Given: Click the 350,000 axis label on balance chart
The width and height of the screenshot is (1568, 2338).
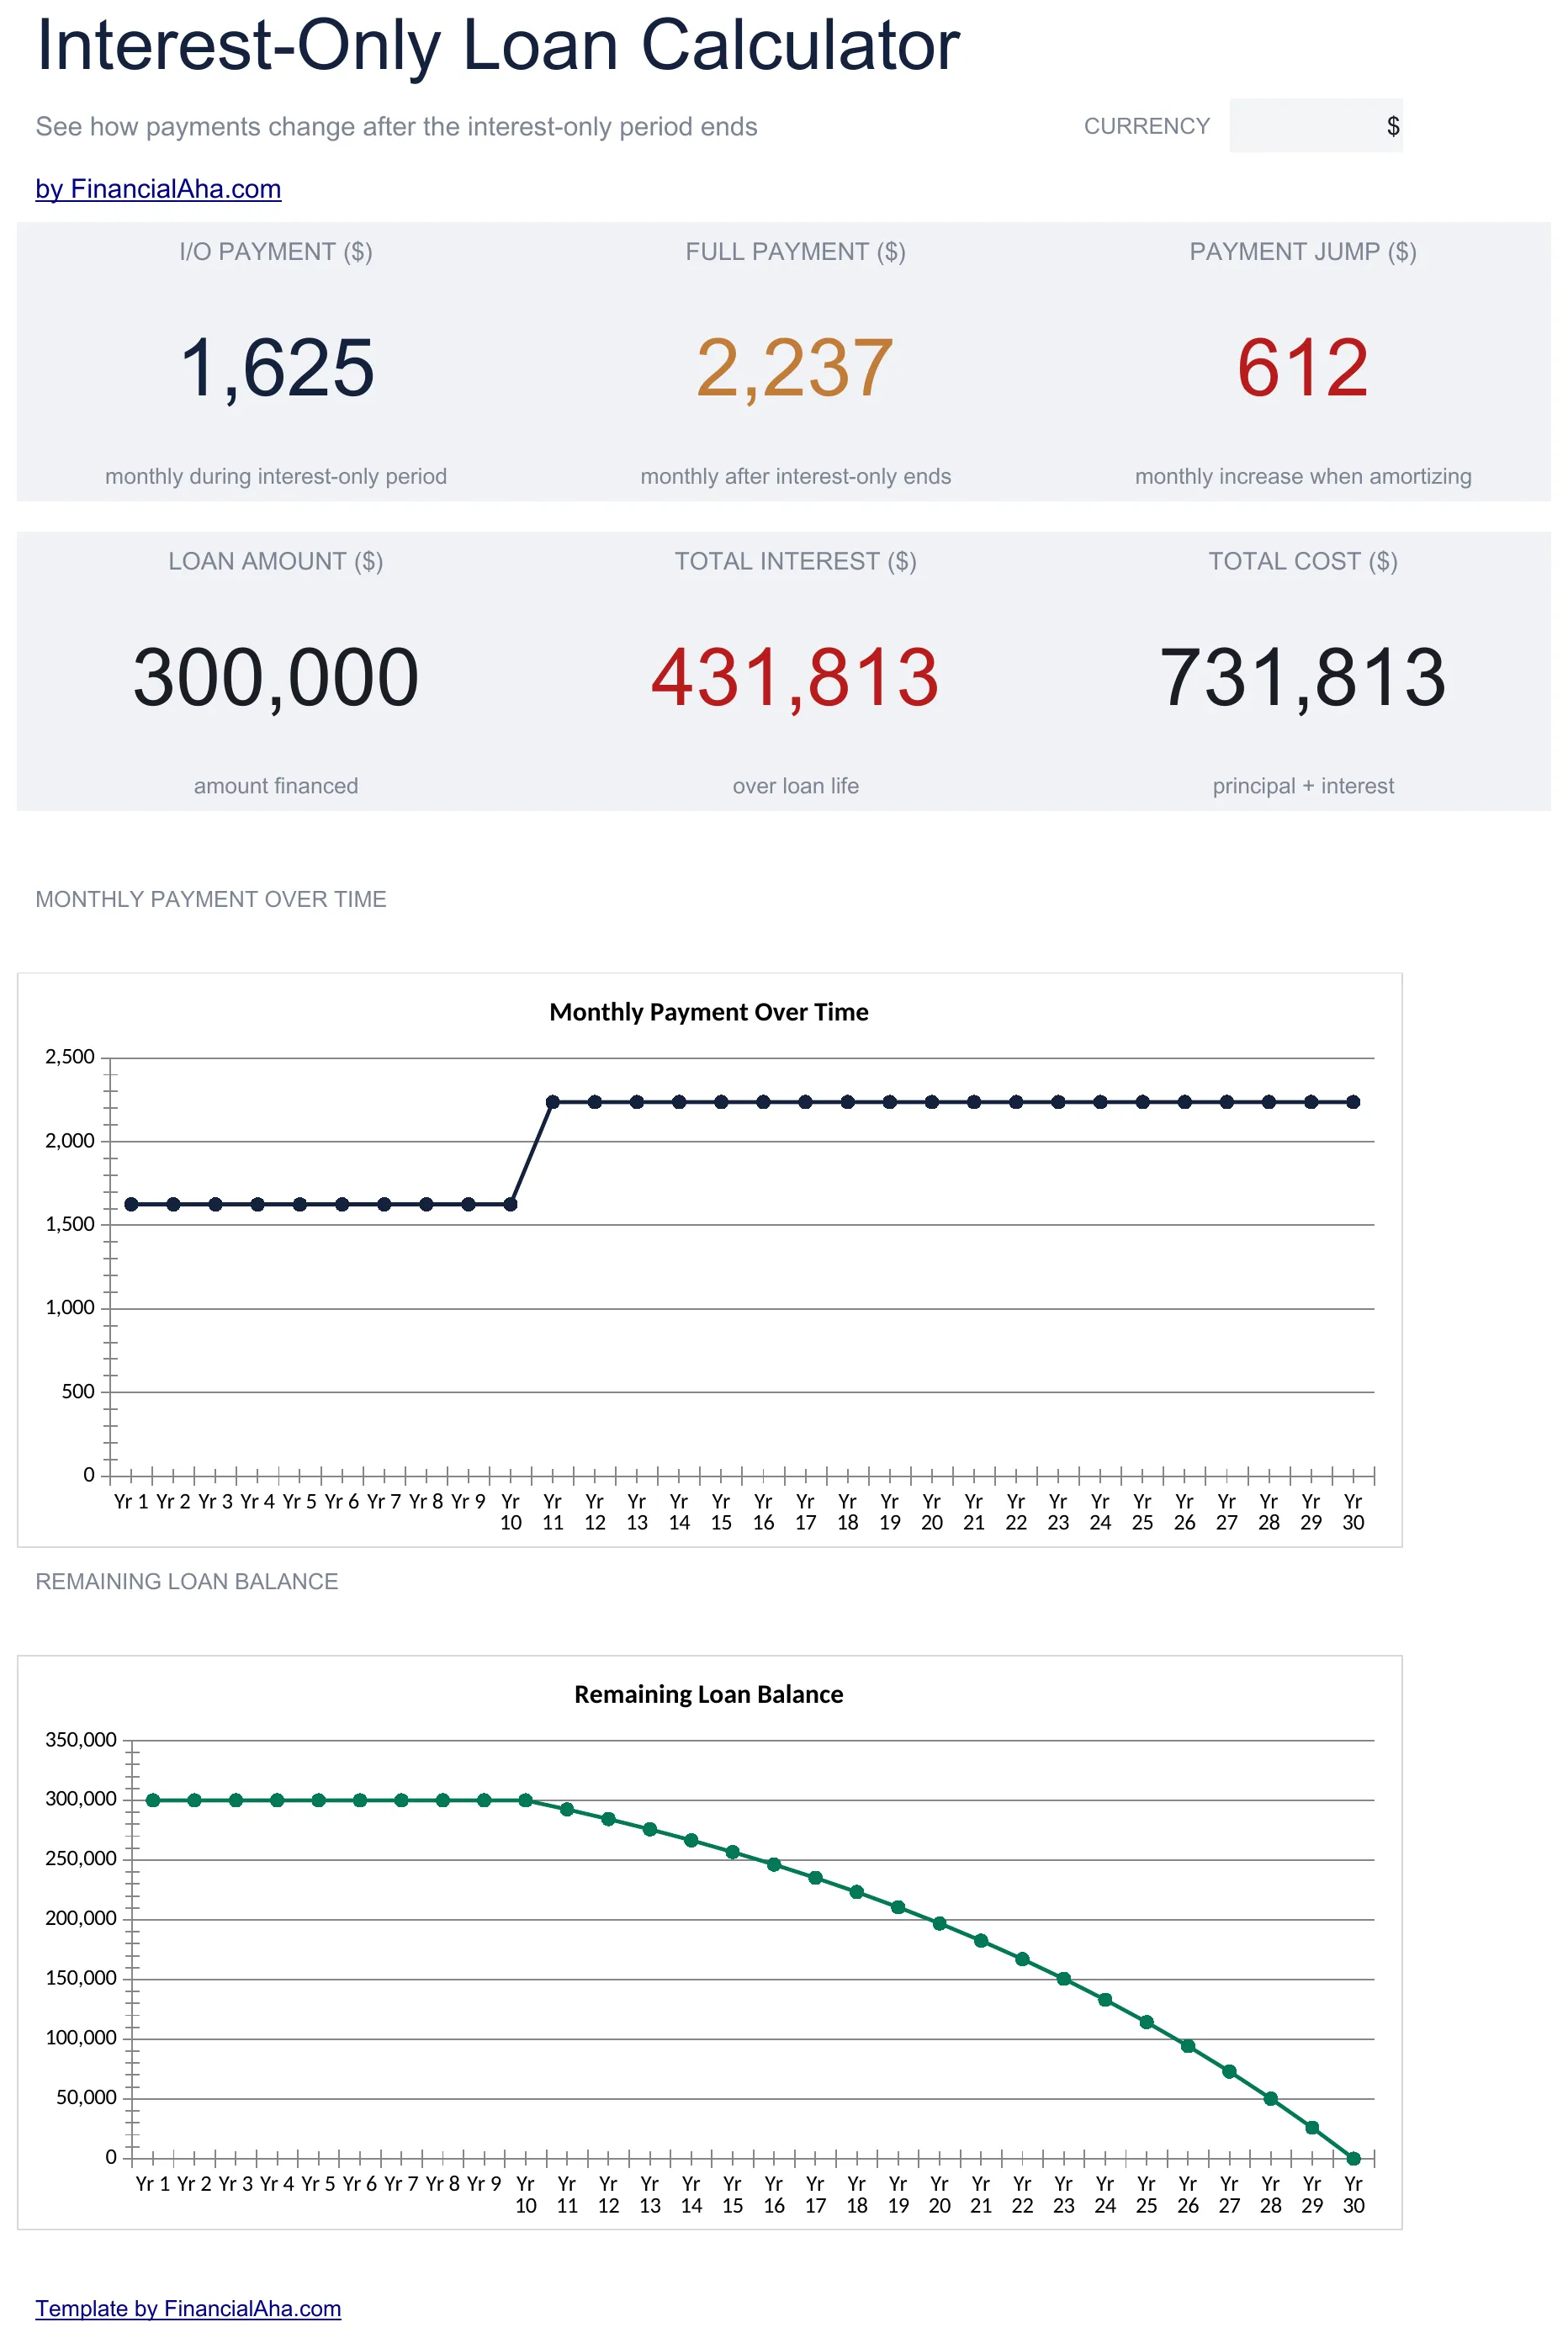Looking at the screenshot, I should [81, 1740].
